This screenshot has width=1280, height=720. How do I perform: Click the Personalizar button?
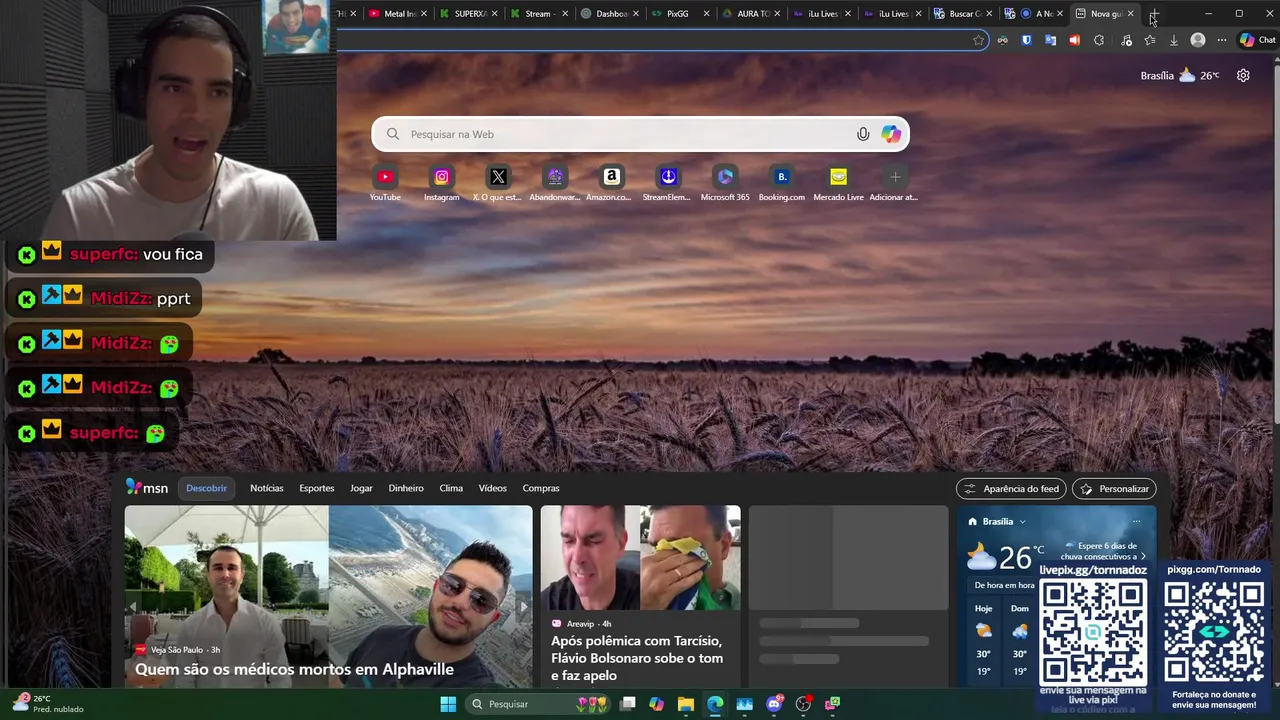click(x=1114, y=489)
